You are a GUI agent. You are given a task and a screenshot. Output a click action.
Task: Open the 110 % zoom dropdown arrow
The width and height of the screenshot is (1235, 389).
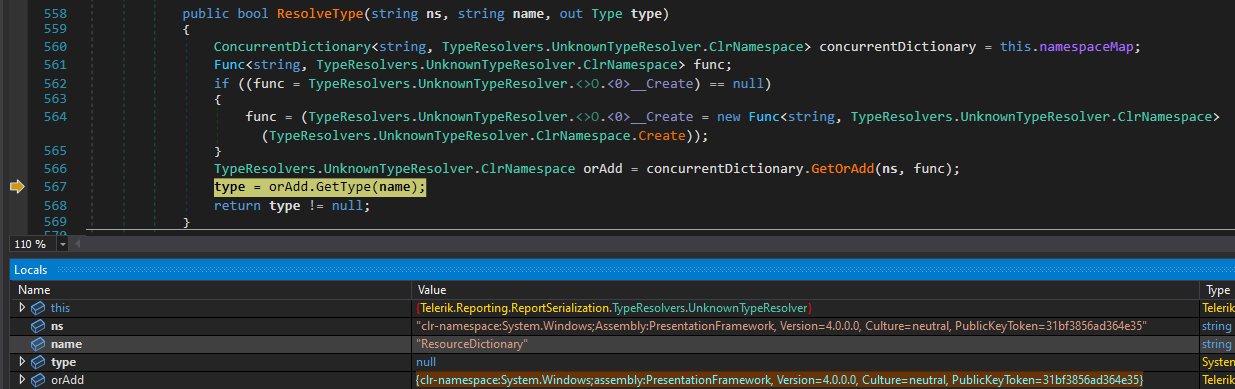click(63, 244)
